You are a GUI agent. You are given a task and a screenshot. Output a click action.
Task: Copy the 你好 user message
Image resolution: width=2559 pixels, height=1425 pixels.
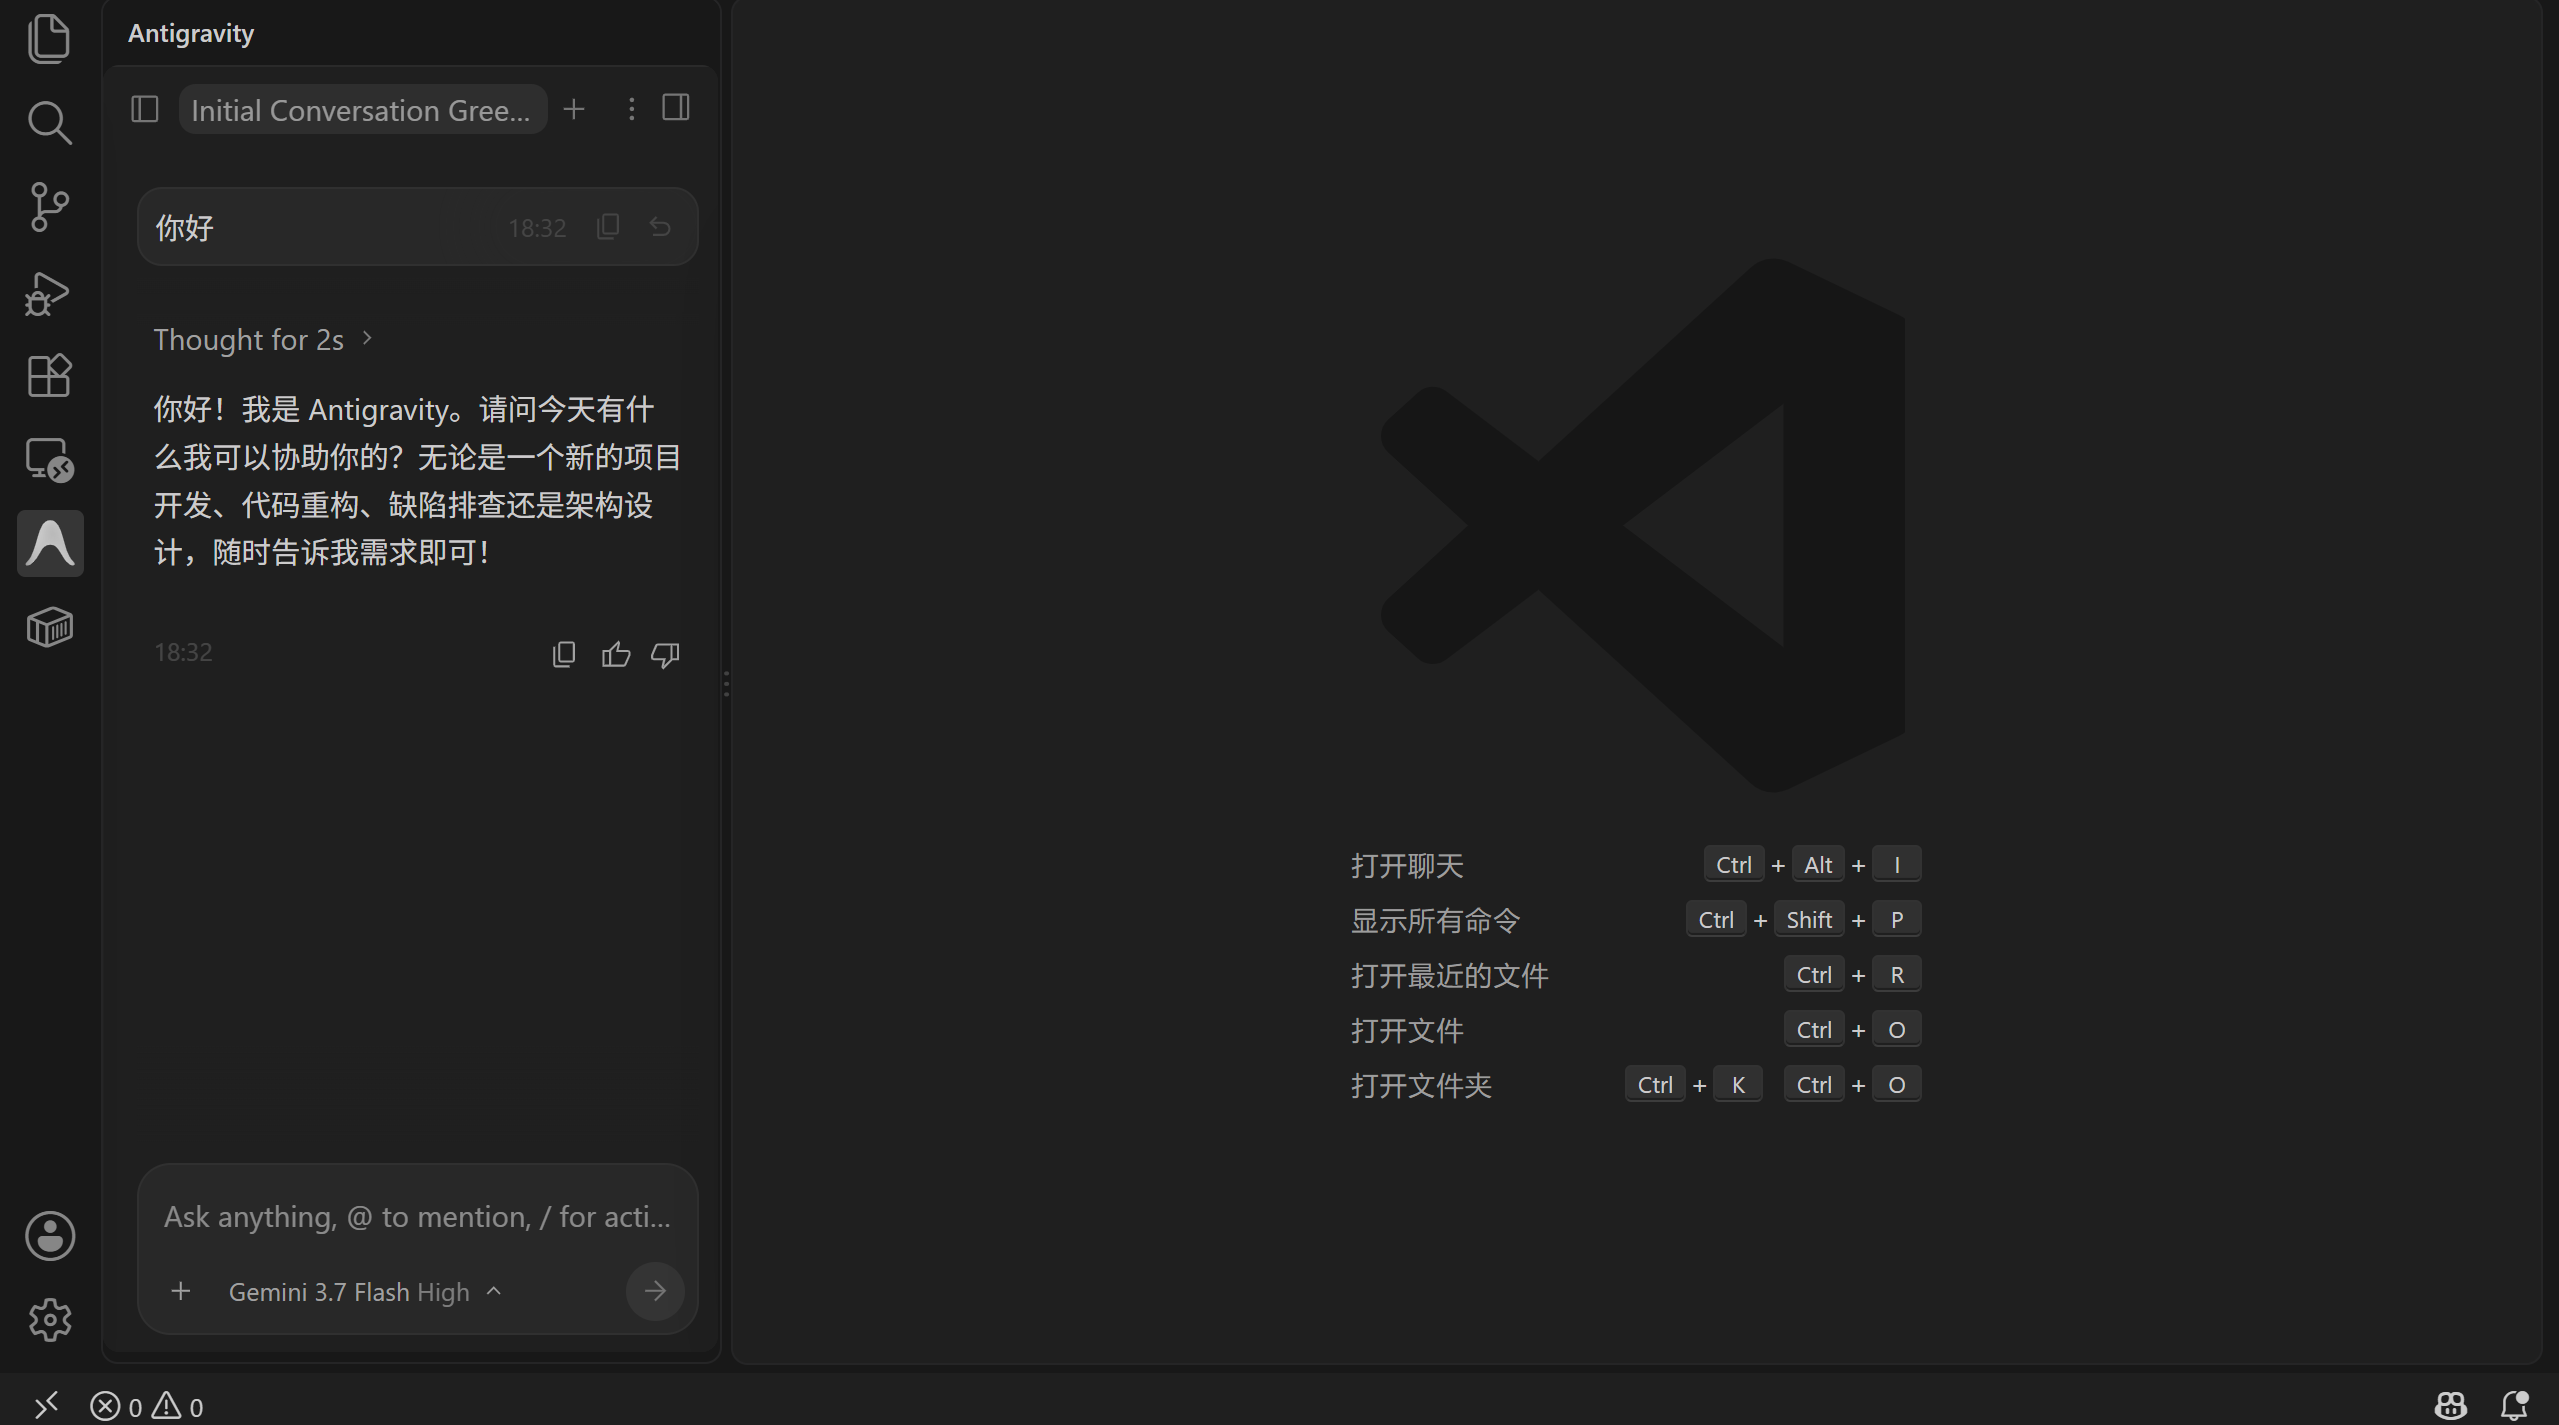coord(608,227)
